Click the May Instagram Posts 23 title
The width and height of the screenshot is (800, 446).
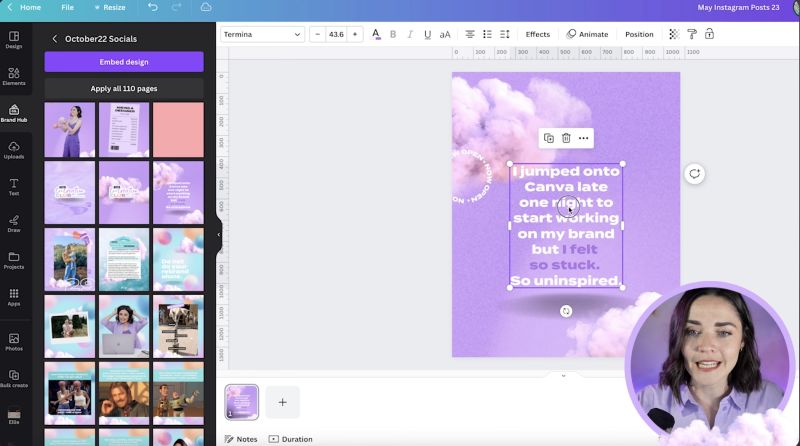[738, 7]
